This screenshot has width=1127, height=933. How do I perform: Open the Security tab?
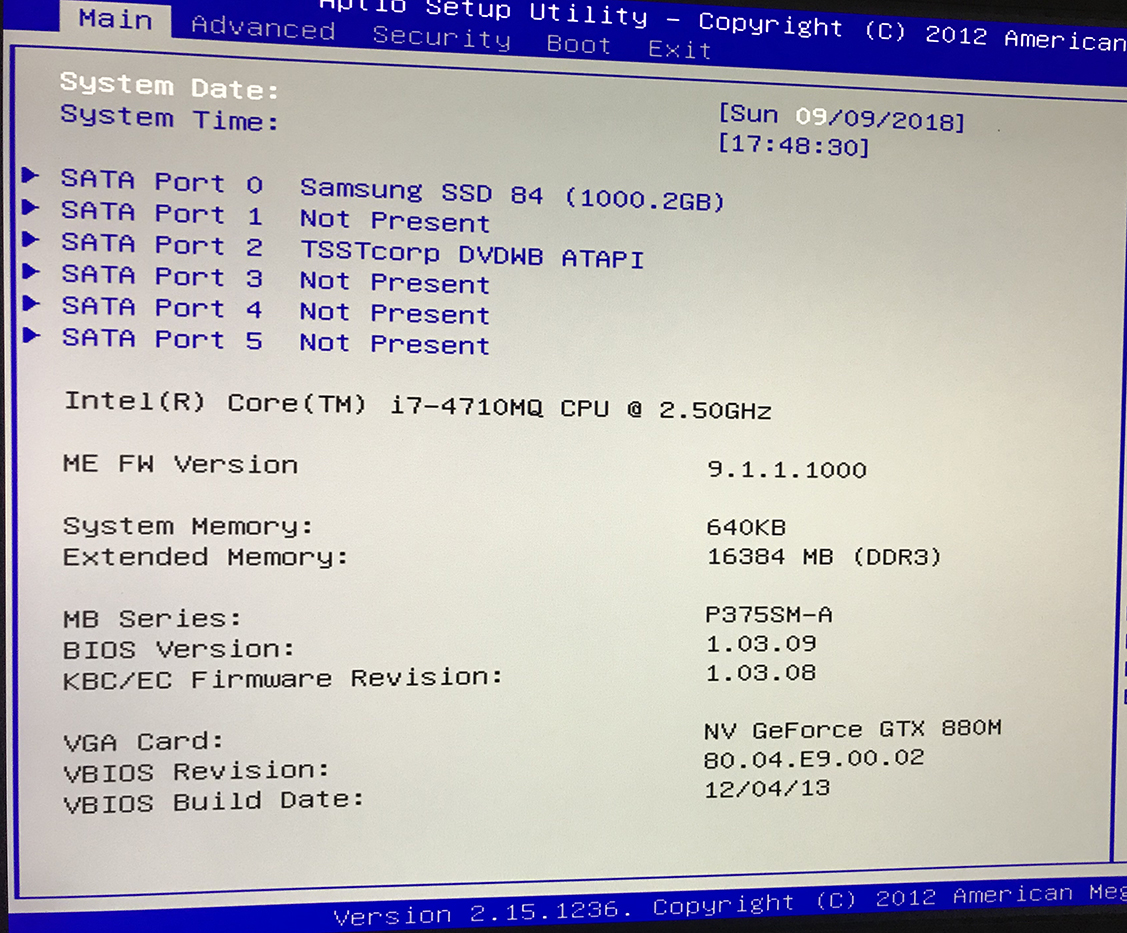point(441,37)
